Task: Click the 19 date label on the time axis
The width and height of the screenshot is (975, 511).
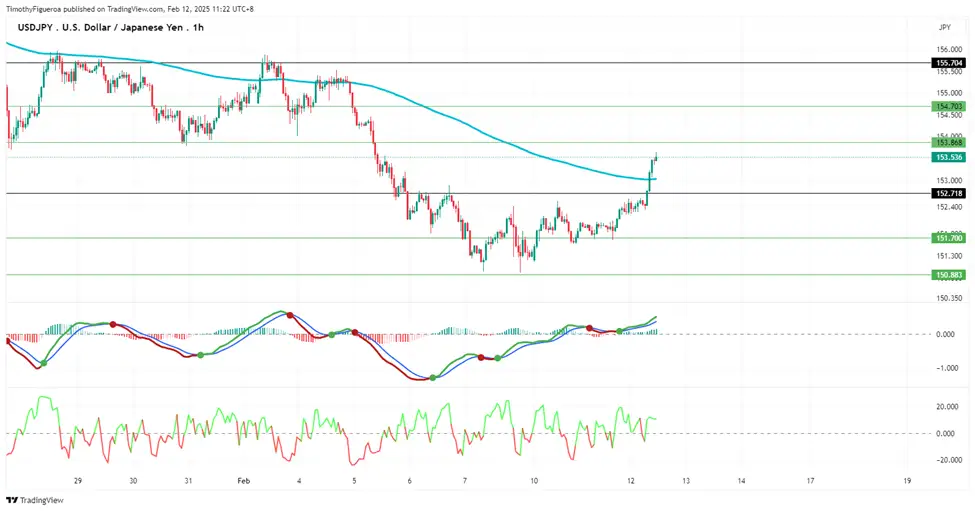Action: pyautogui.click(x=907, y=481)
